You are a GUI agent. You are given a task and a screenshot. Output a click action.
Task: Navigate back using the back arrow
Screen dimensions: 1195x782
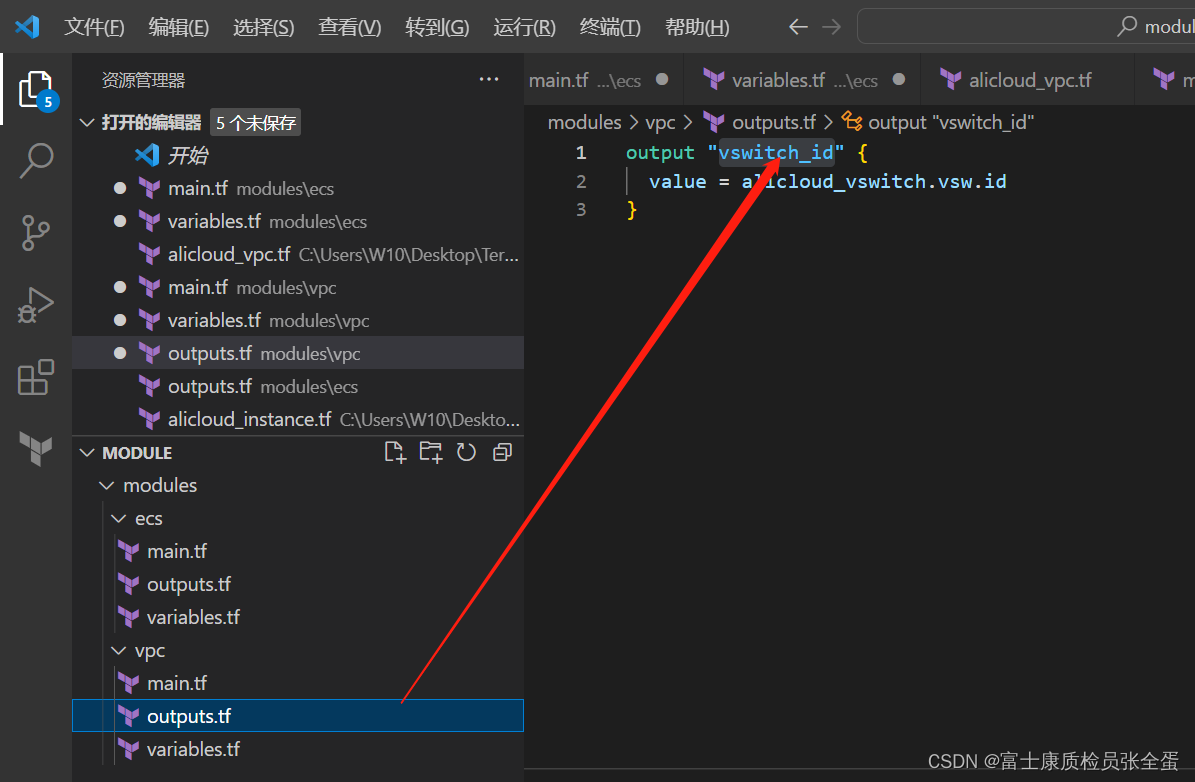click(797, 27)
